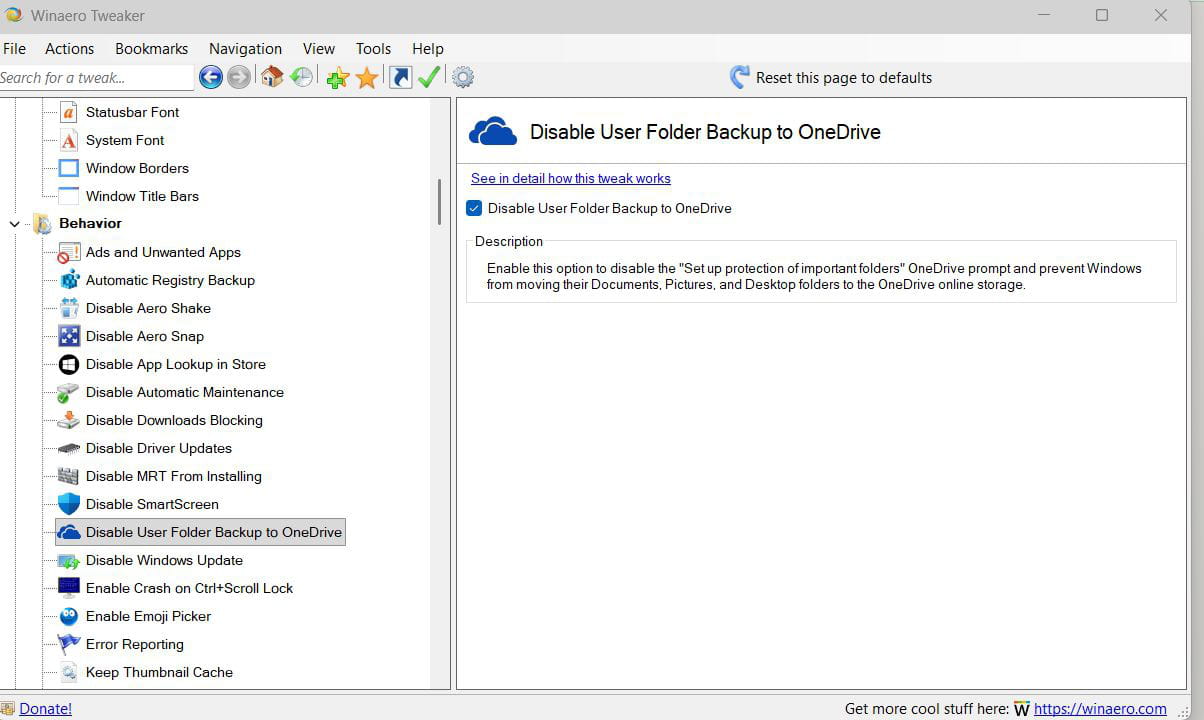This screenshot has height=720, width=1204.
Task: Open bookmarks with the orange star icon
Action: (x=367, y=77)
